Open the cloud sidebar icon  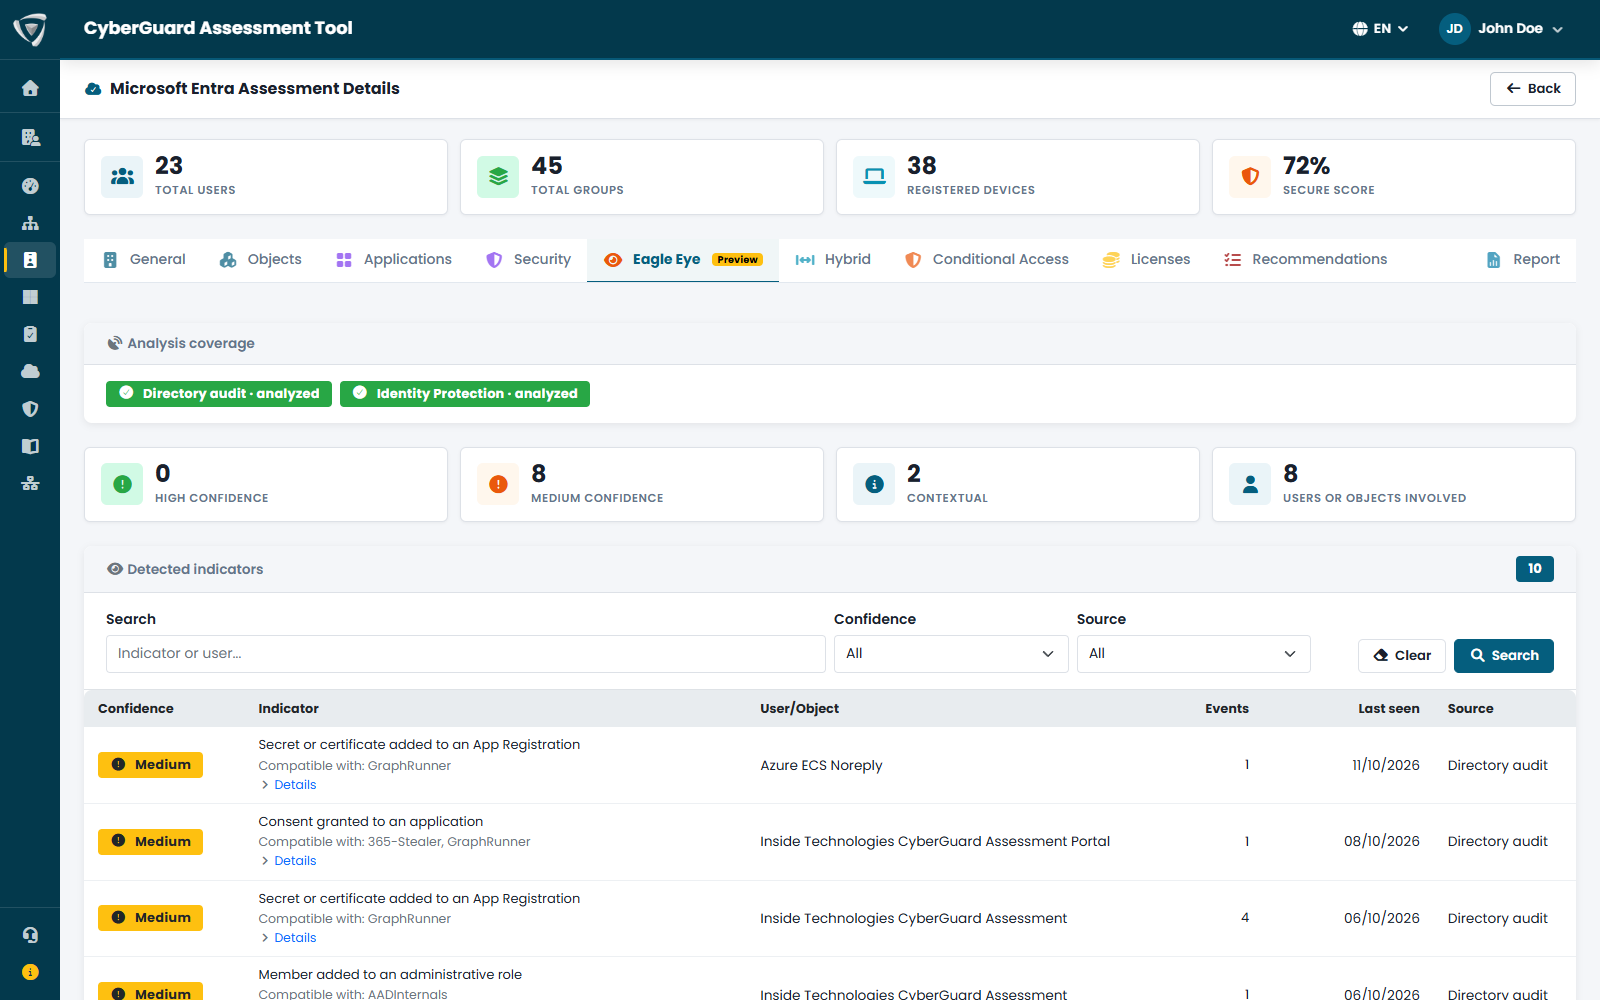point(30,371)
